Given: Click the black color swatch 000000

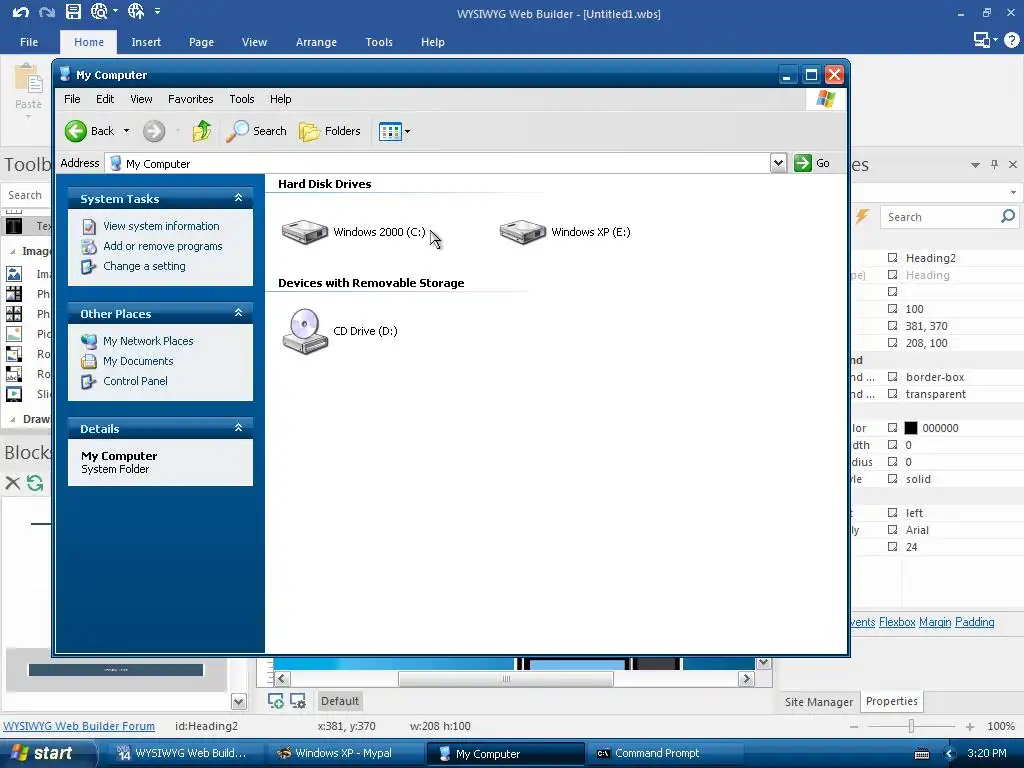Looking at the screenshot, I should tap(910, 428).
